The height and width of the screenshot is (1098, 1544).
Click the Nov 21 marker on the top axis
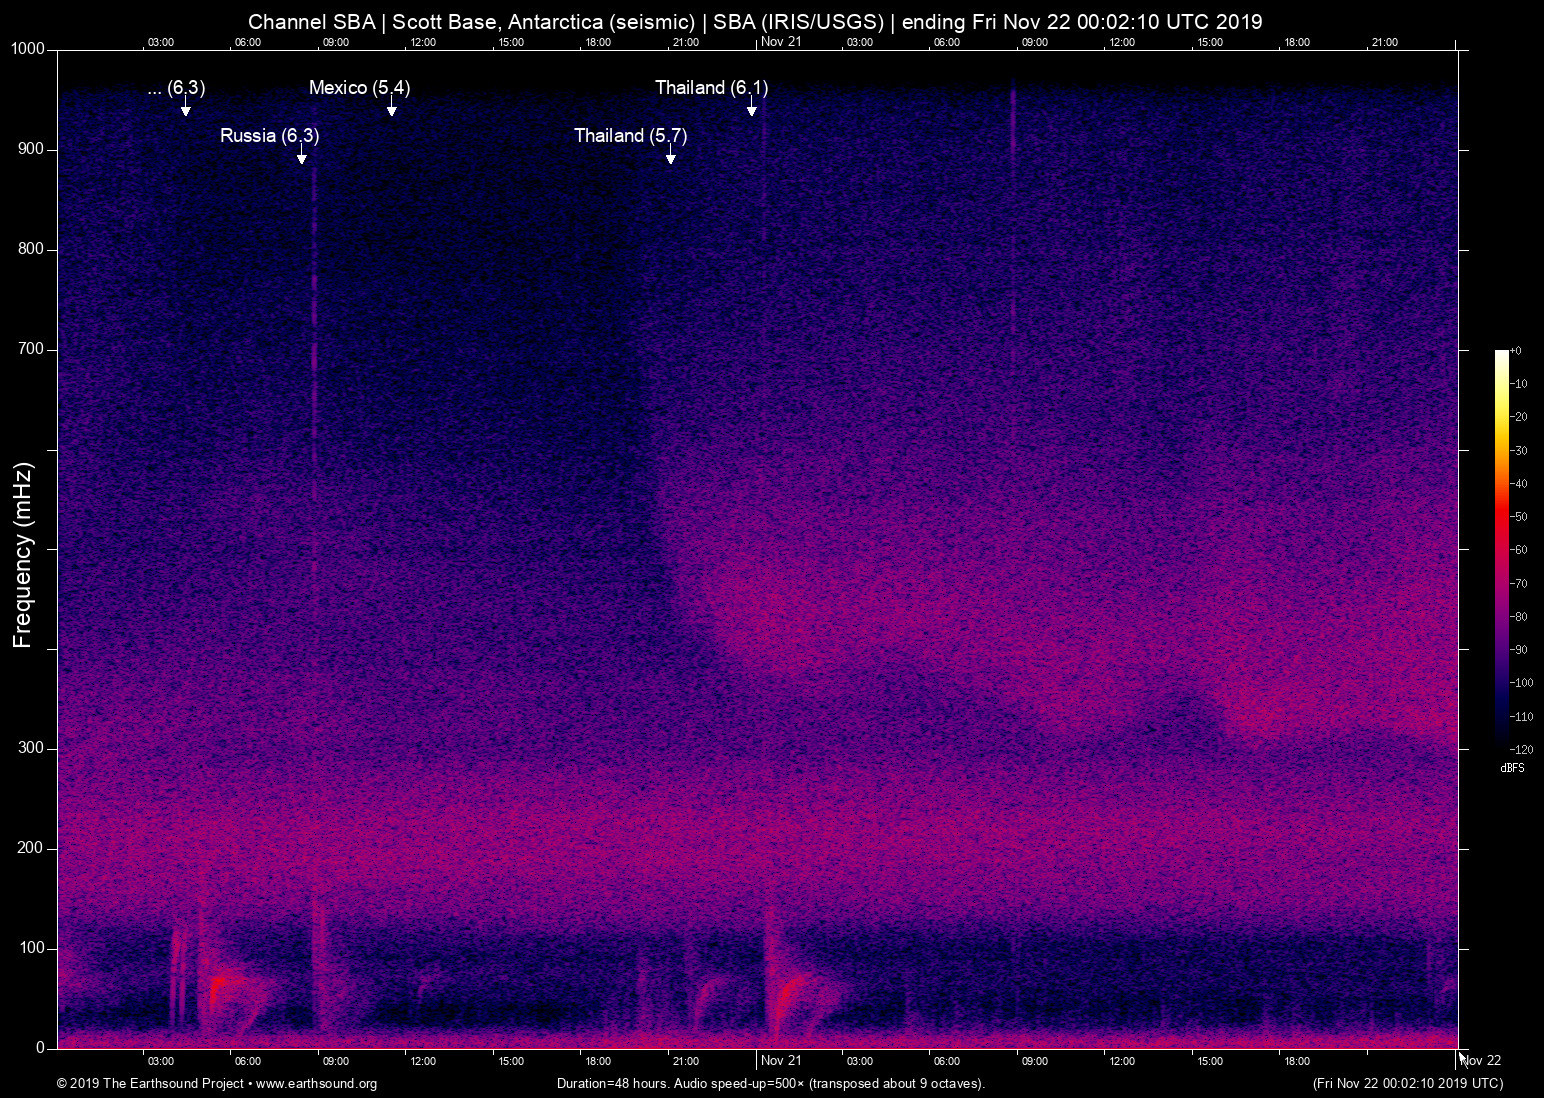pos(781,41)
